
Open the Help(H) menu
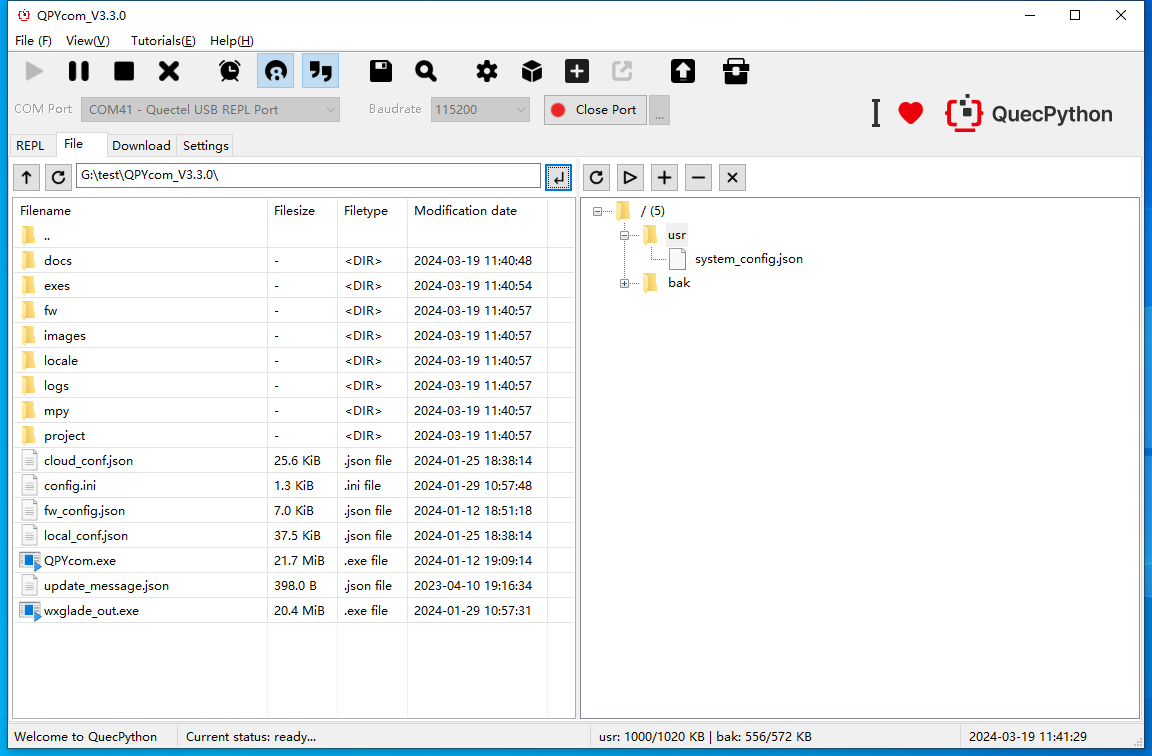pos(231,40)
